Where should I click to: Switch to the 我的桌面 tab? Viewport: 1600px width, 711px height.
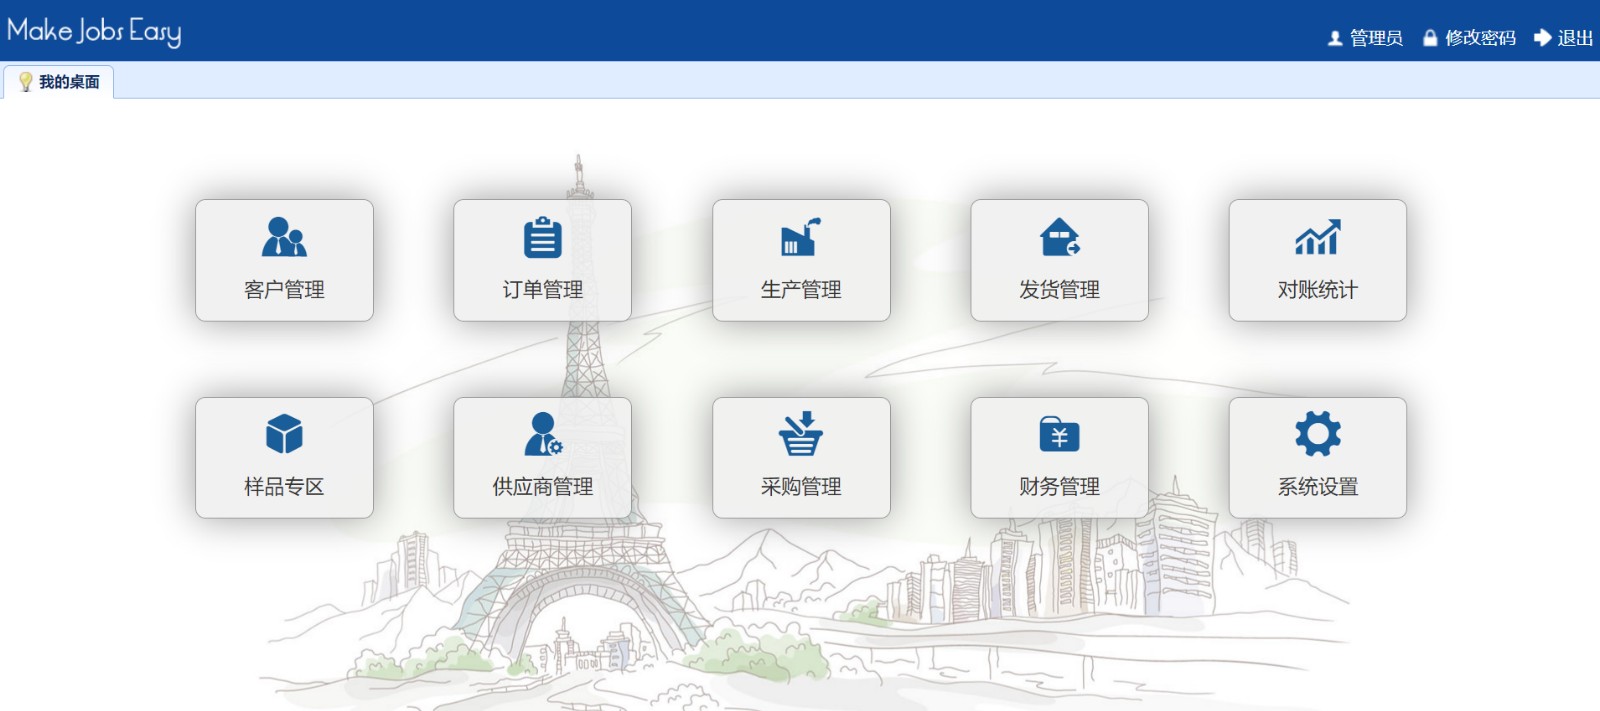[68, 82]
